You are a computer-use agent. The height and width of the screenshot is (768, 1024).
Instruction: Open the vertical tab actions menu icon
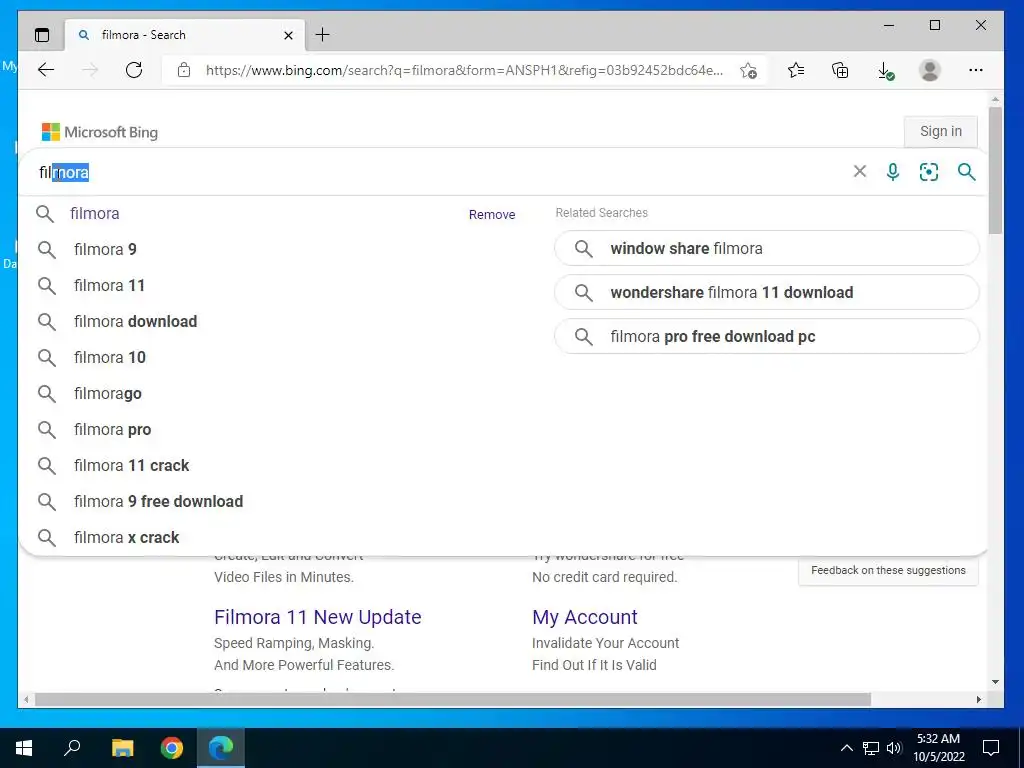42,35
